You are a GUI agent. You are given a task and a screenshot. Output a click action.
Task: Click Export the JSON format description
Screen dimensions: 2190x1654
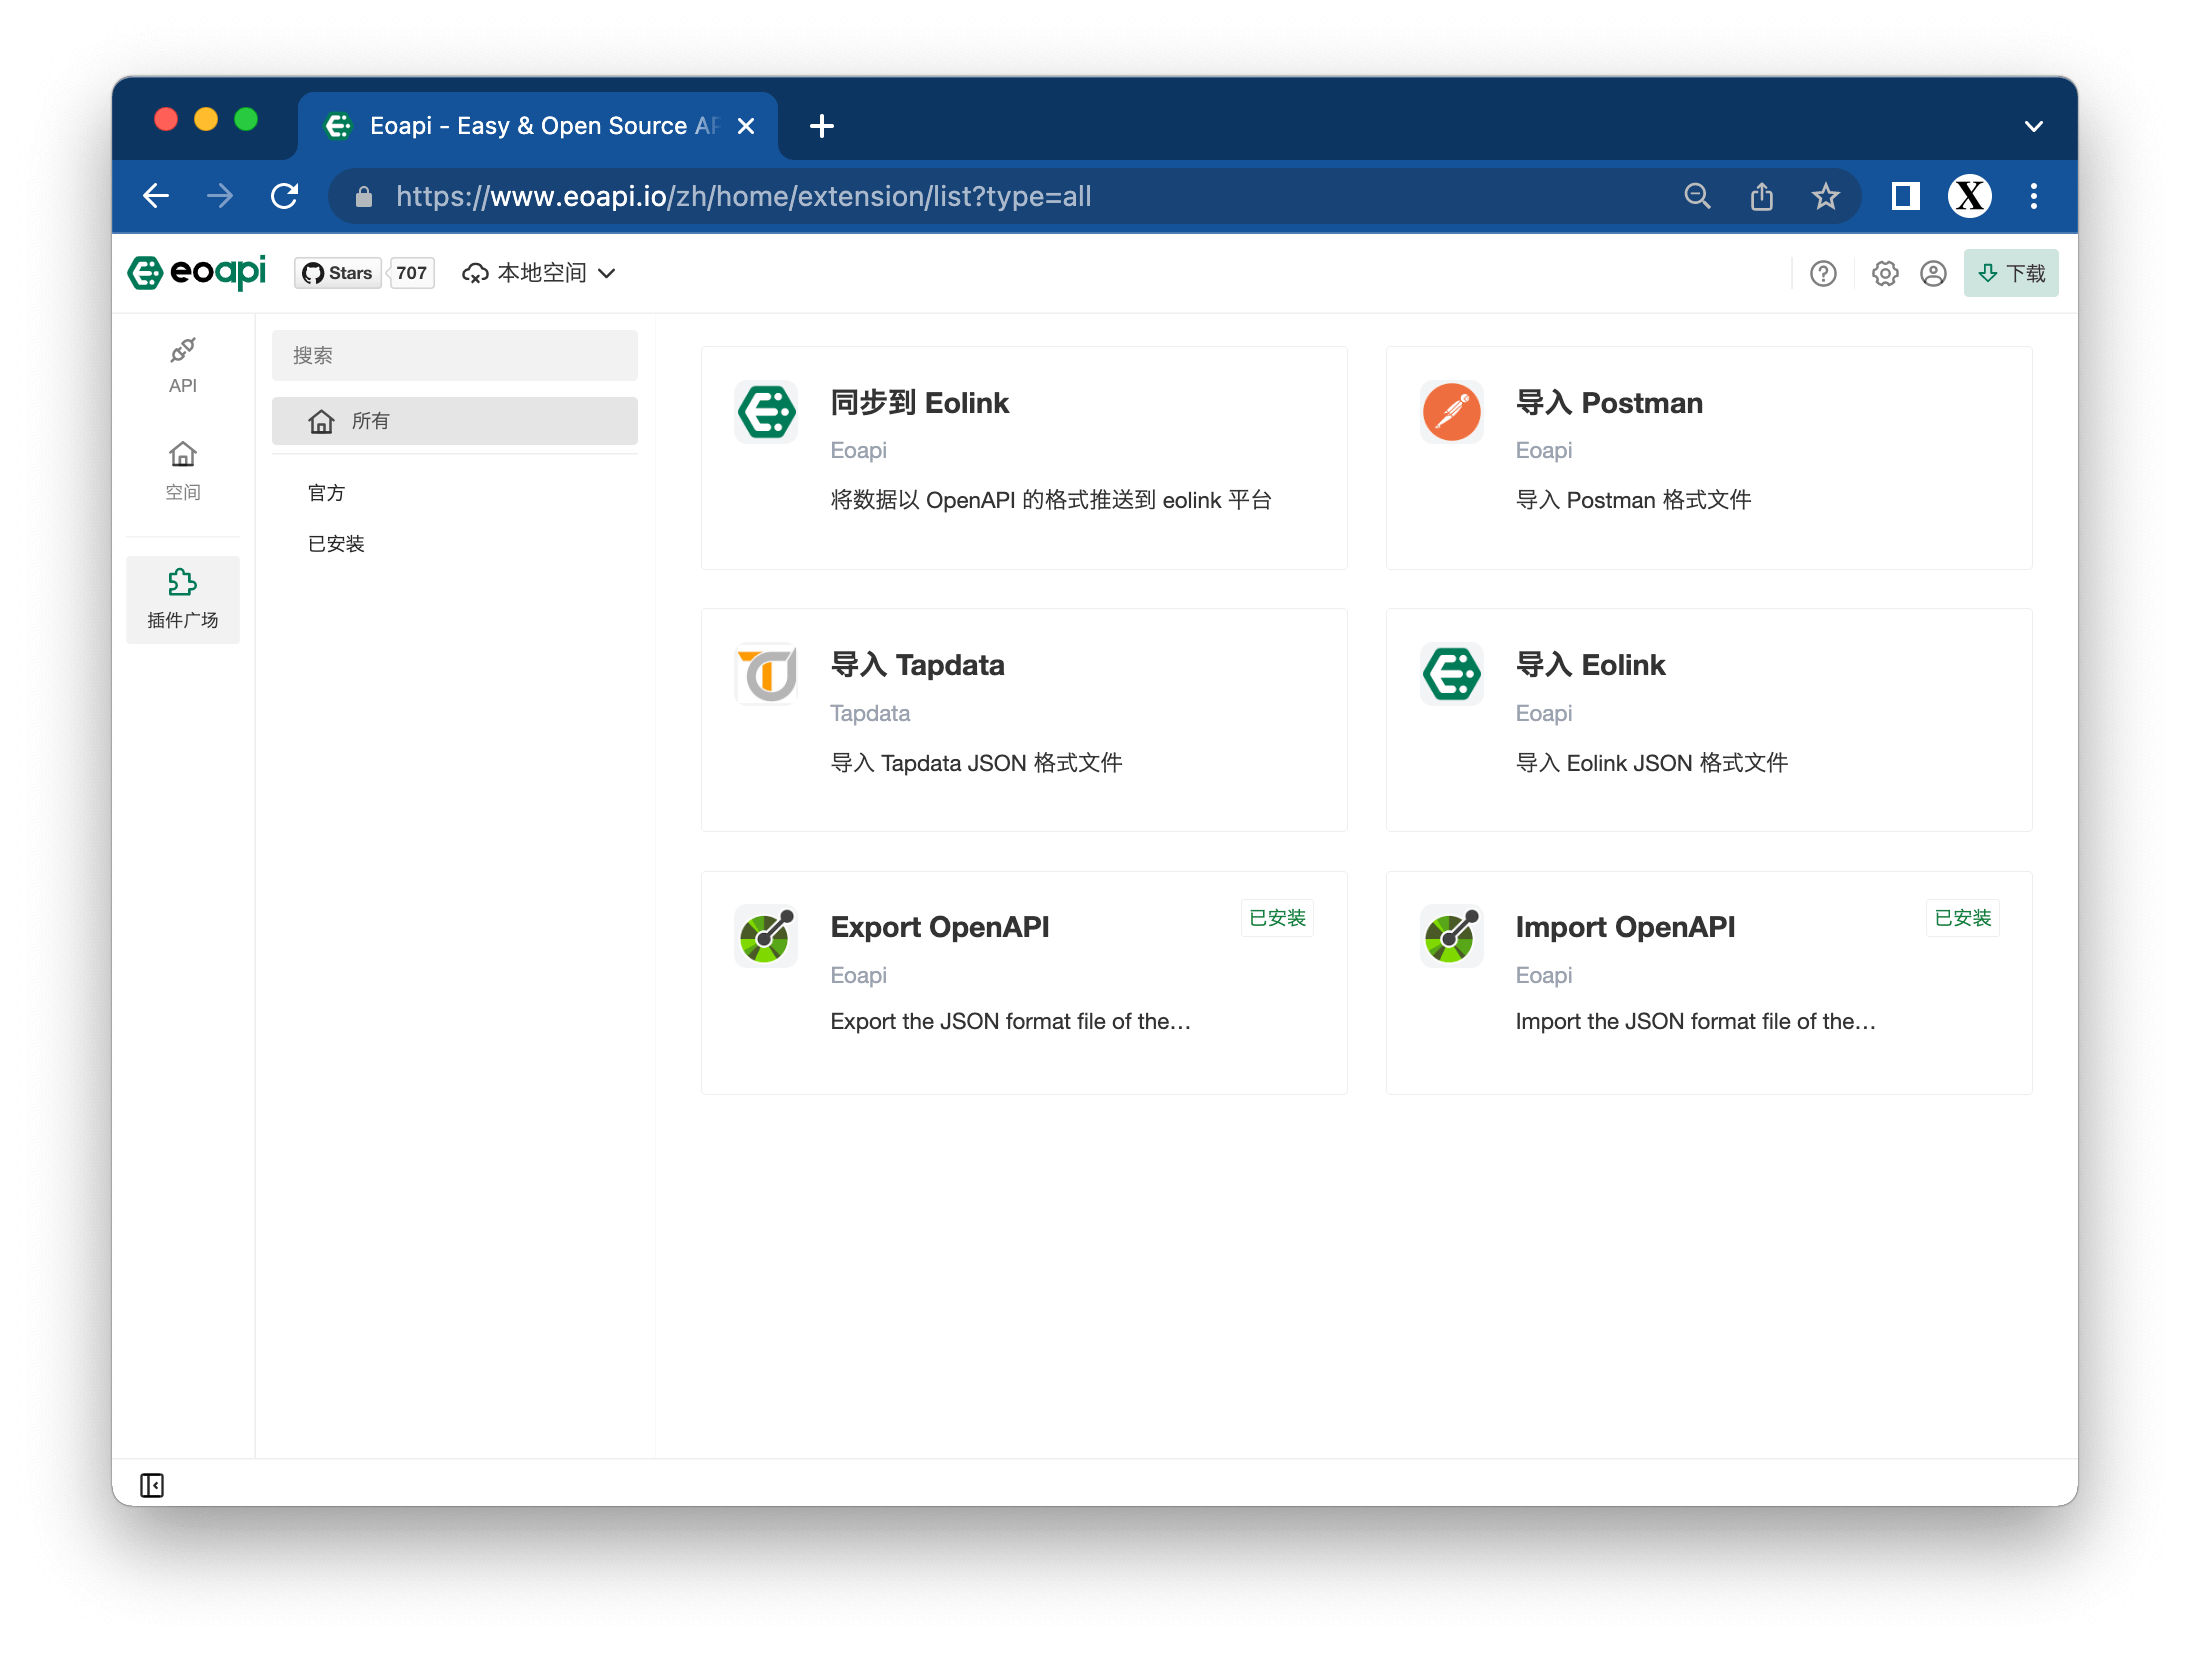(x=1010, y=1021)
